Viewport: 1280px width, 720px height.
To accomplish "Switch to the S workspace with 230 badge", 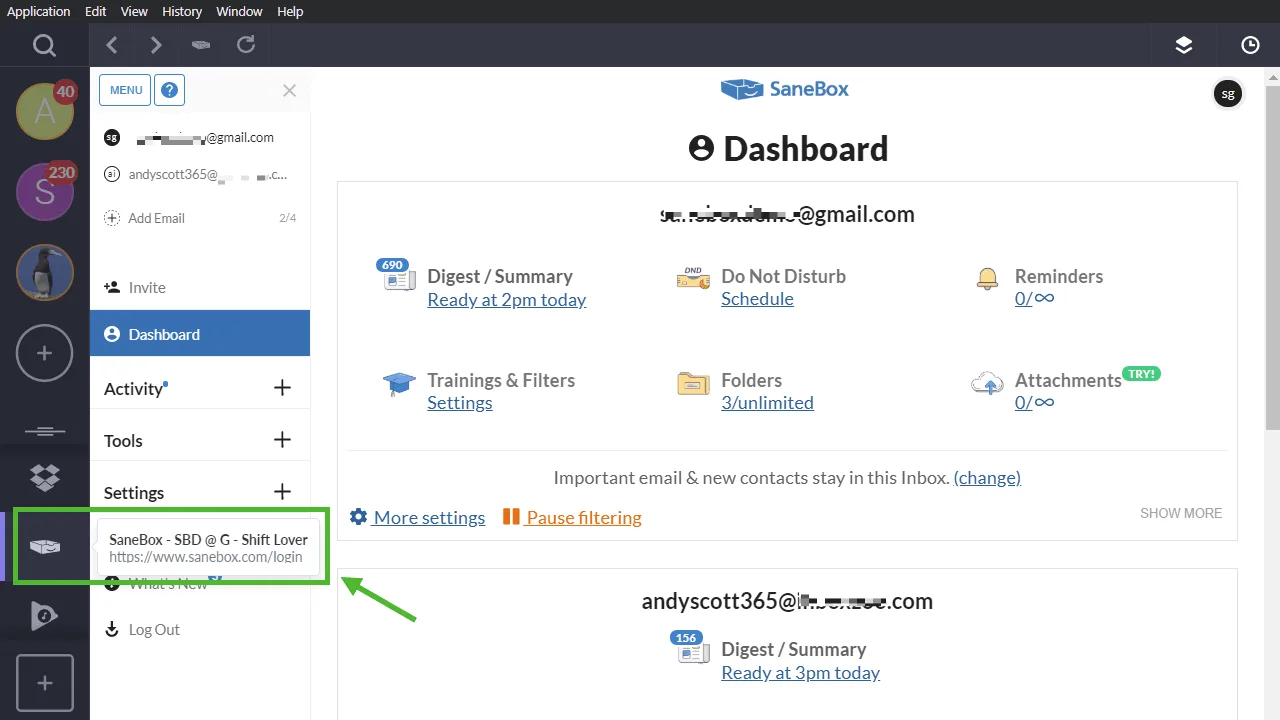I will pyautogui.click(x=45, y=191).
